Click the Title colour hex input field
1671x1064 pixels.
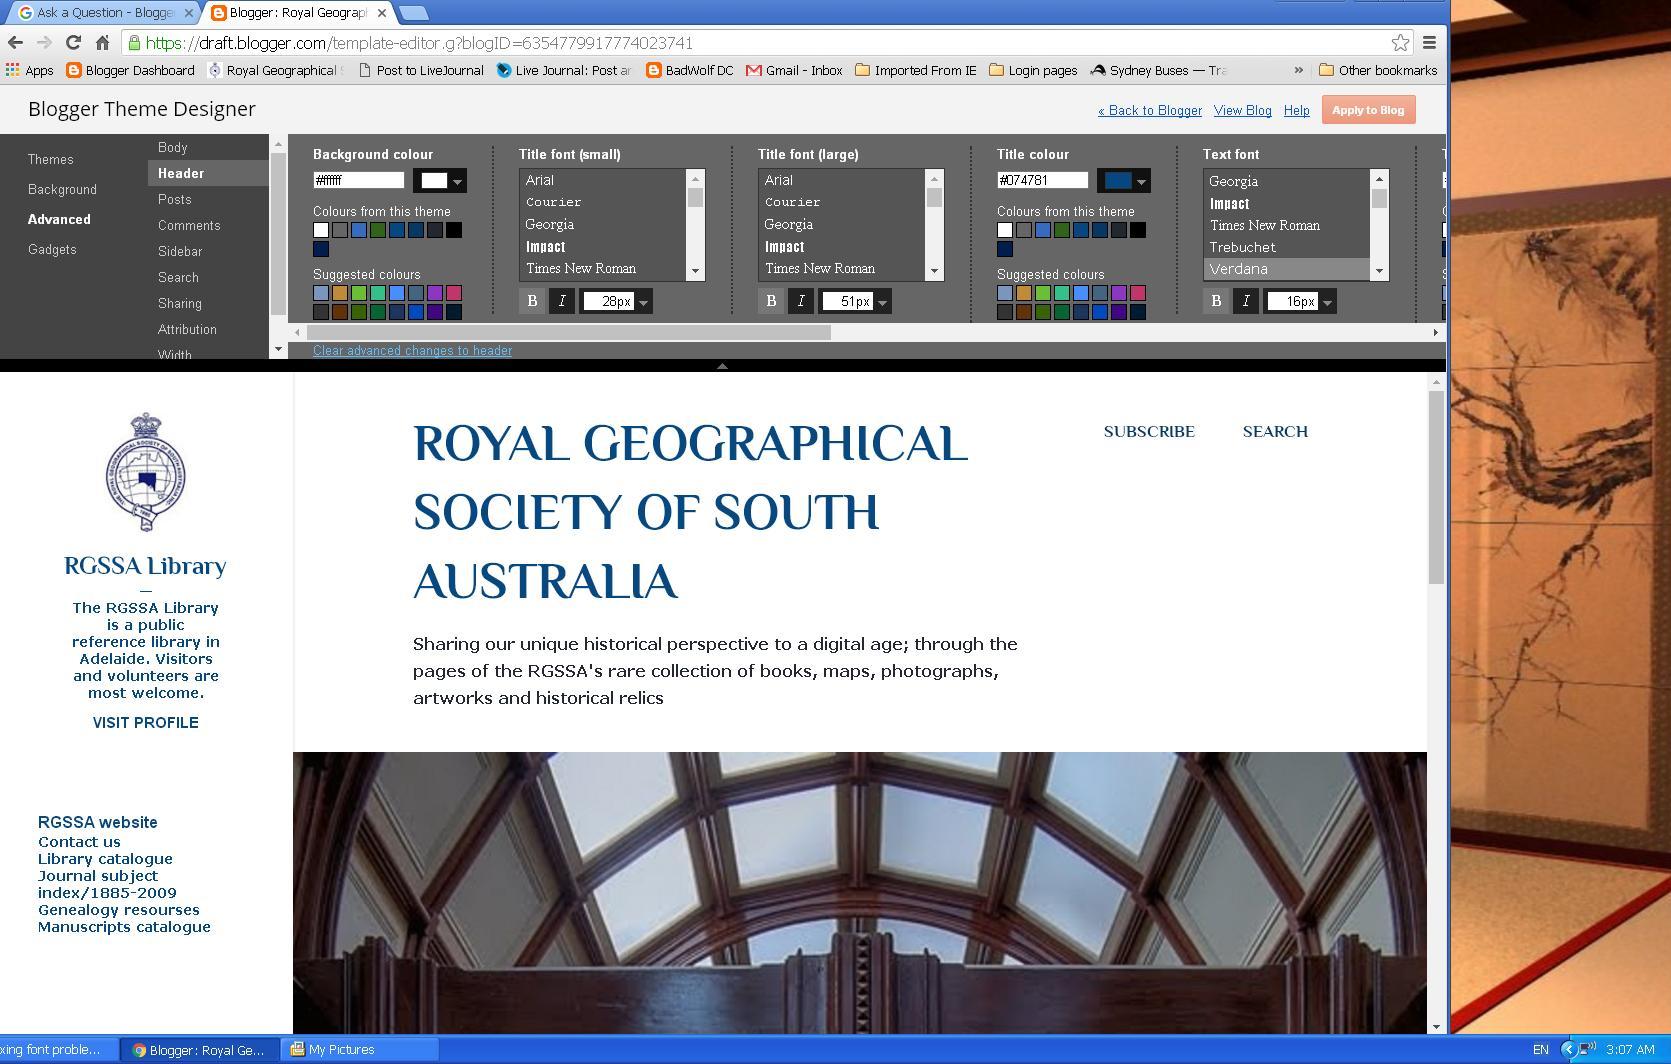1043,181
